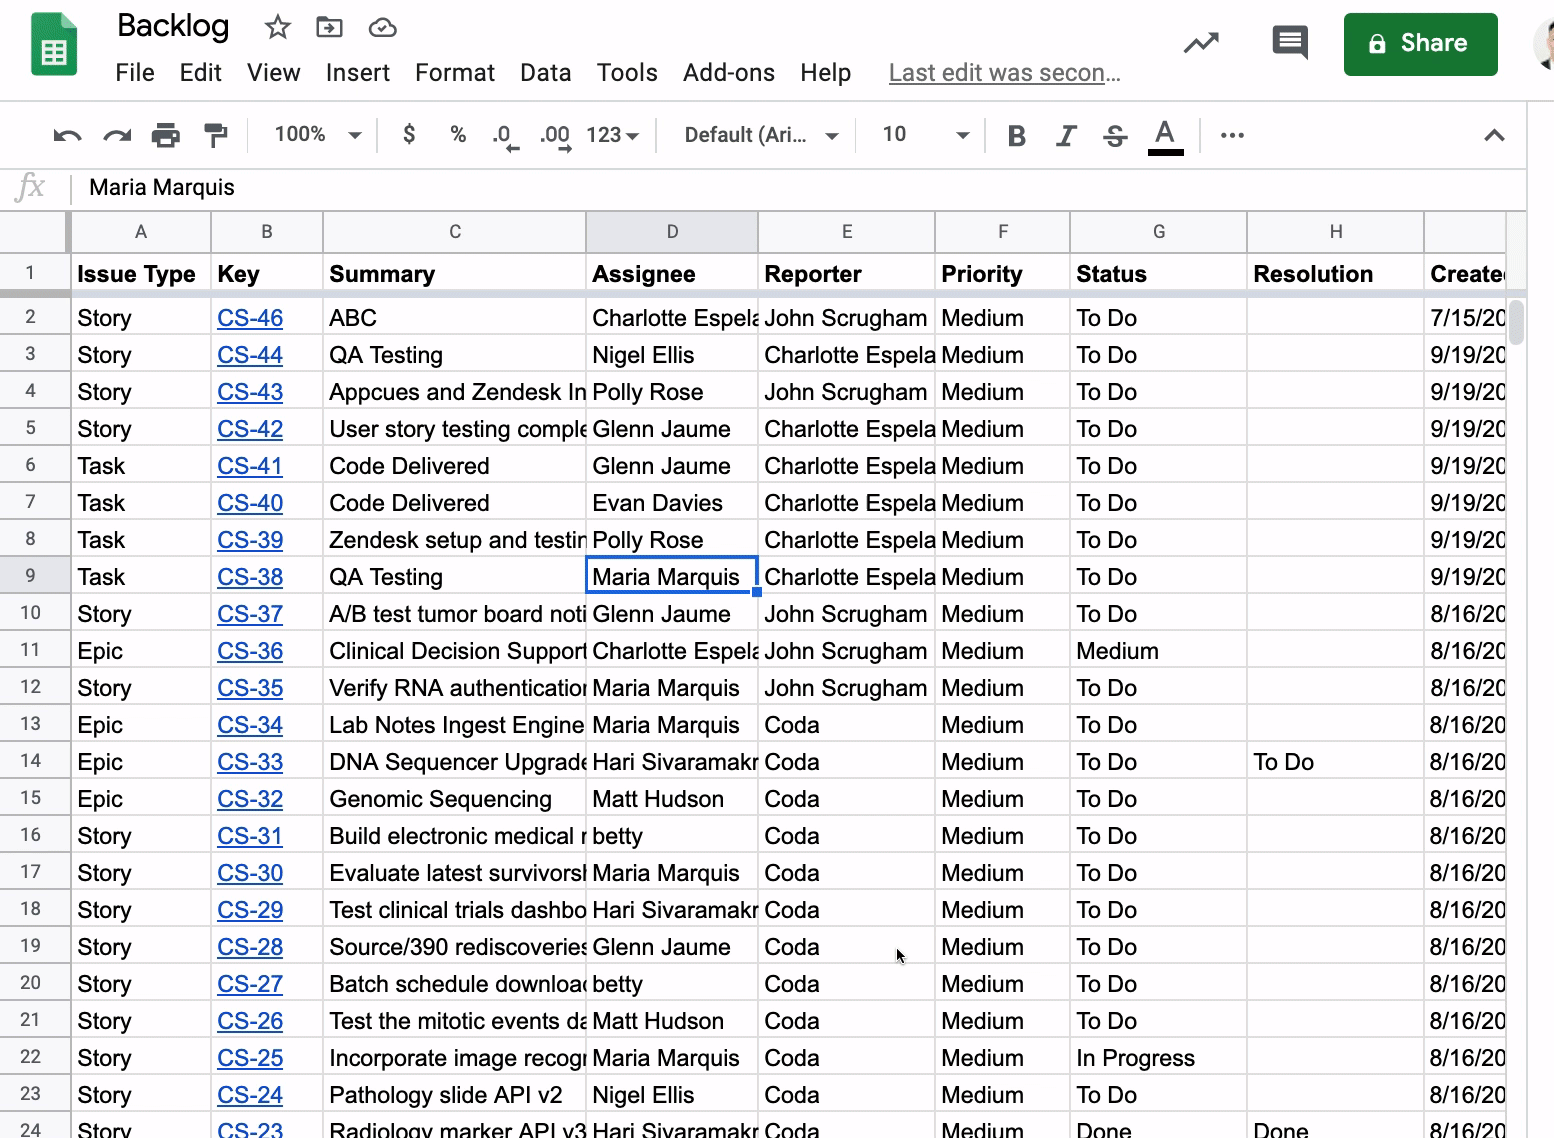Toggle italic formatting
The width and height of the screenshot is (1554, 1138).
point(1066,135)
